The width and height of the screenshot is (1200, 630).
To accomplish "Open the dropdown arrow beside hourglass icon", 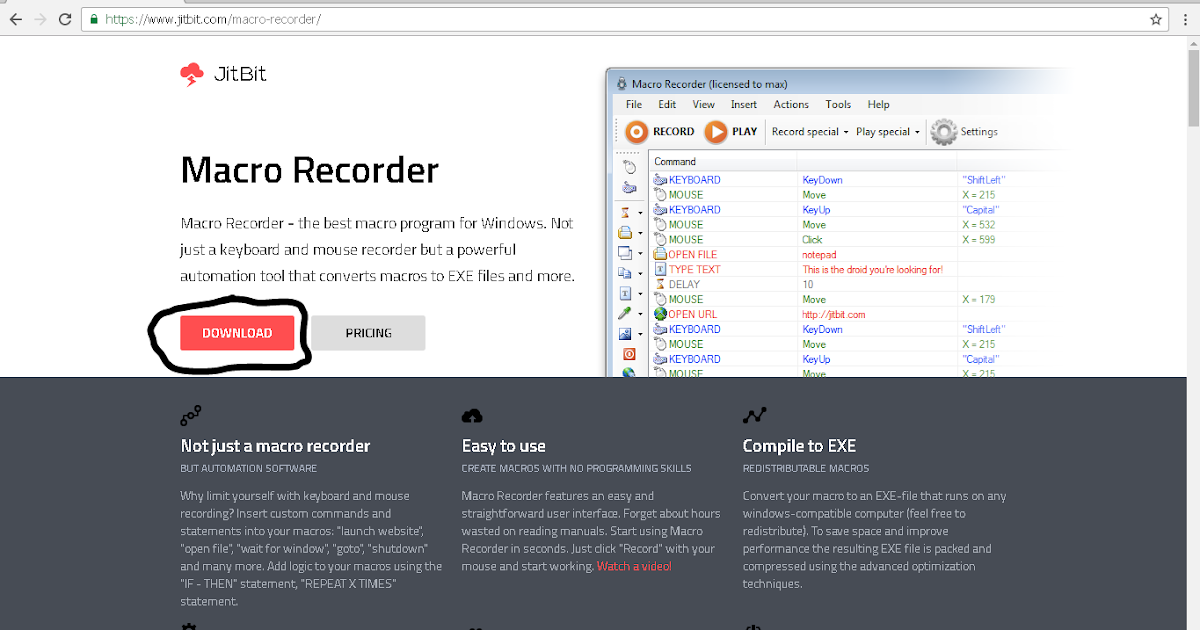I will [x=640, y=213].
